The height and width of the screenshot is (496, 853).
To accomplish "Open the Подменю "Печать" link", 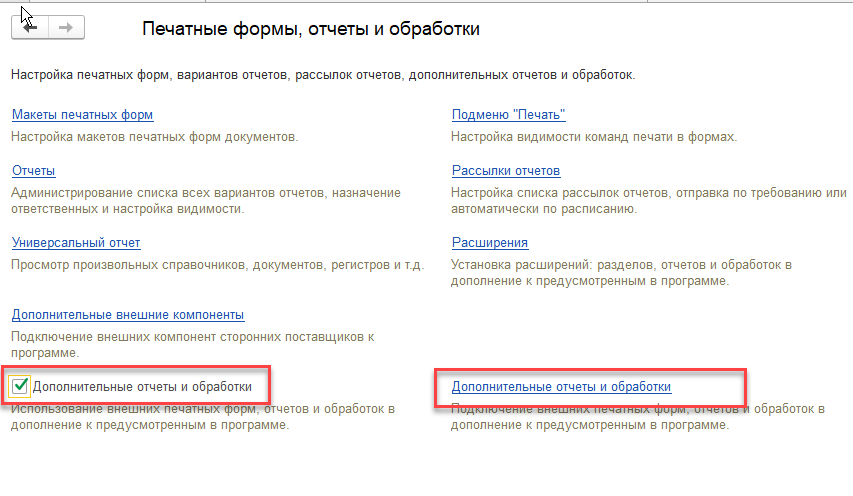I will click(x=509, y=115).
